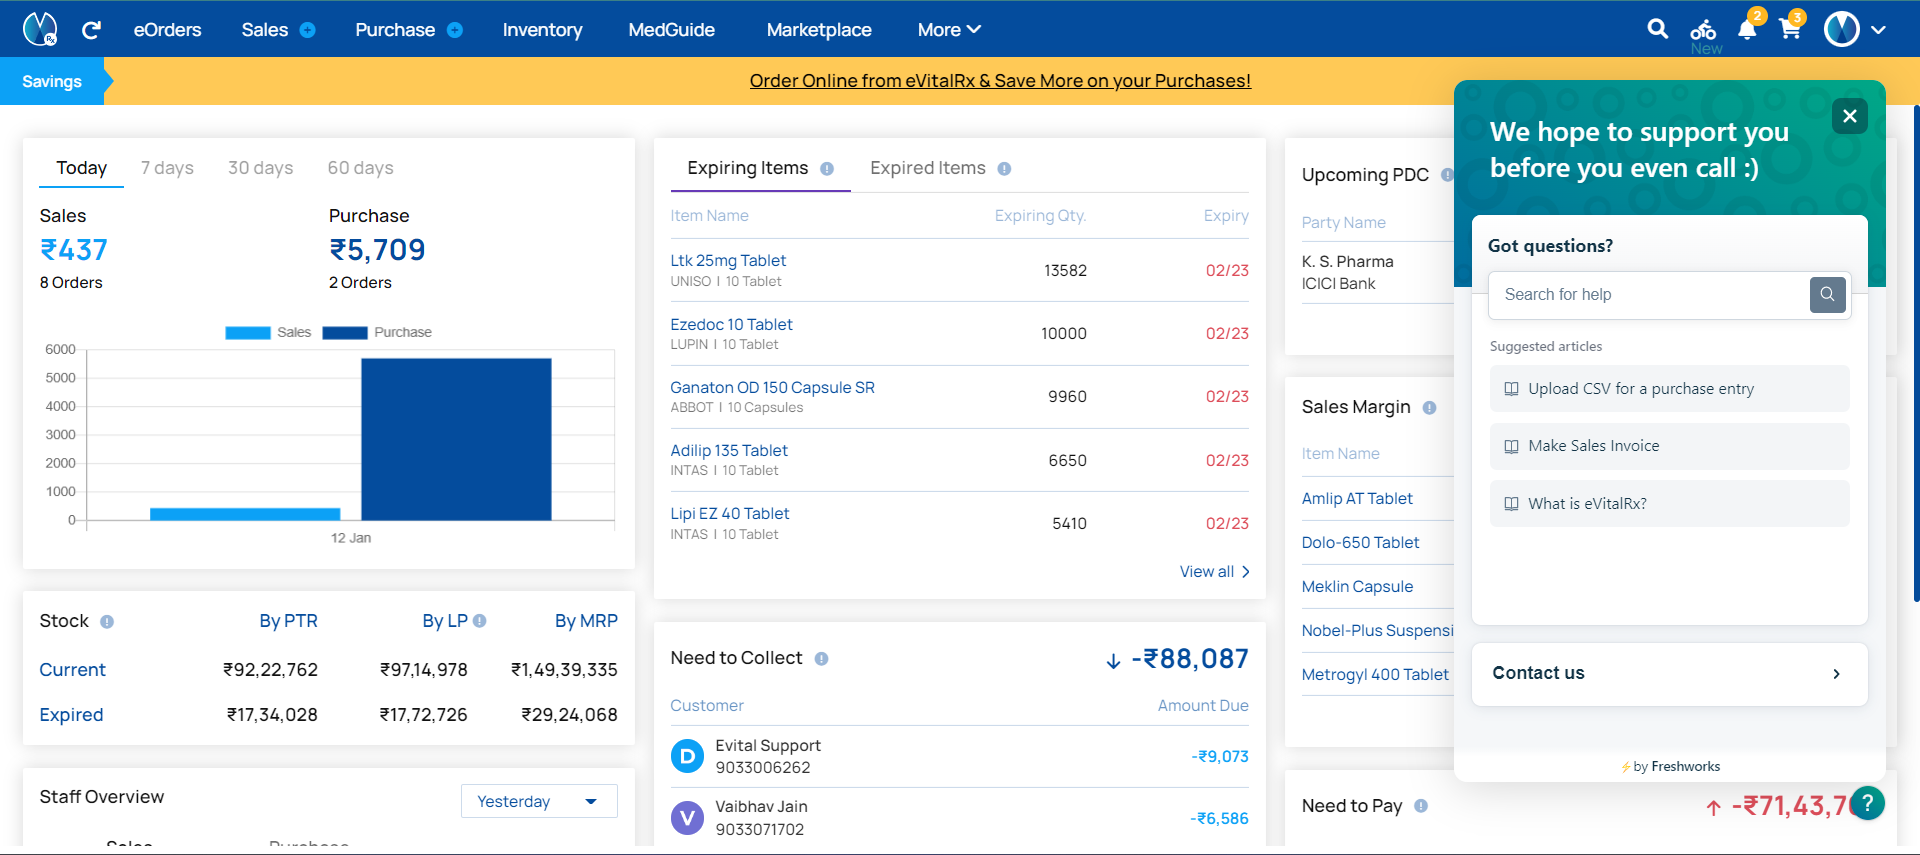Open the eOrders menu
The width and height of the screenshot is (1920, 855).
click(168, 30)
